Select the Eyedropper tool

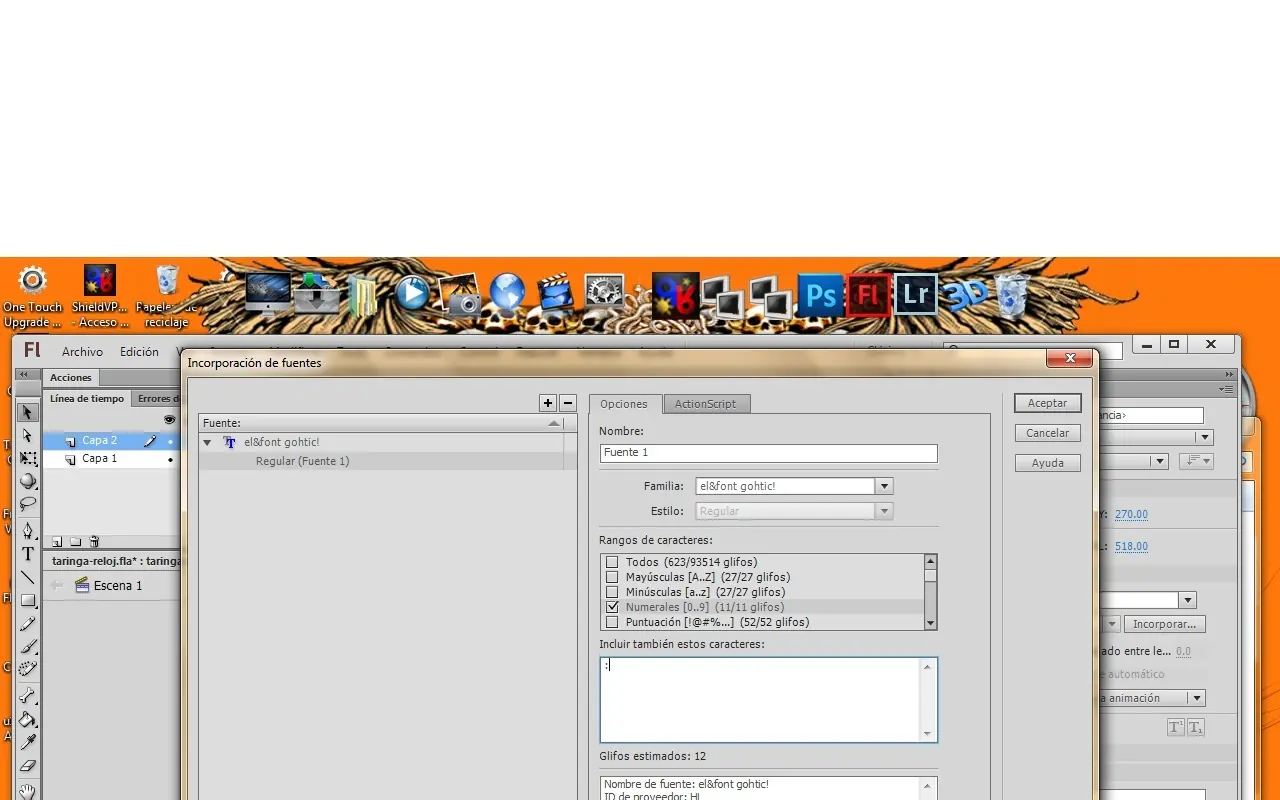(28, 742)
